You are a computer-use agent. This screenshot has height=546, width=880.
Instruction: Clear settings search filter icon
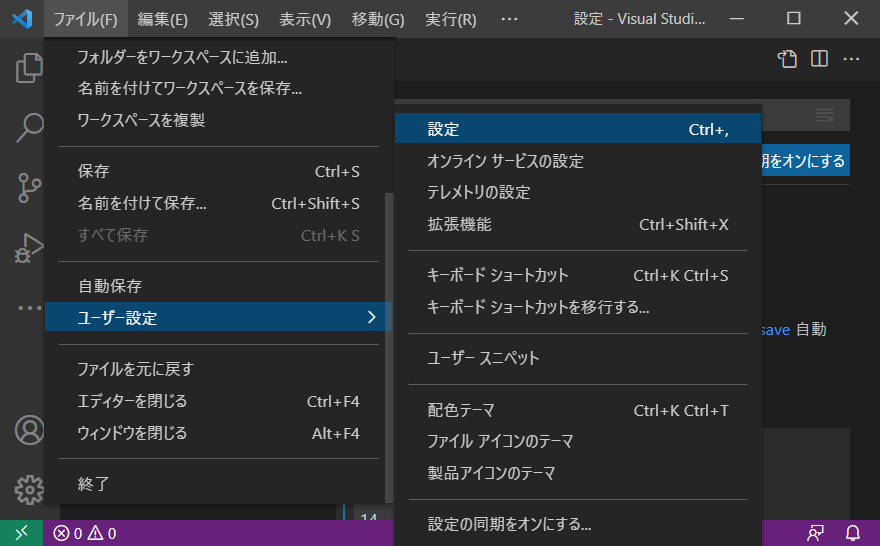tap(825, 116)
